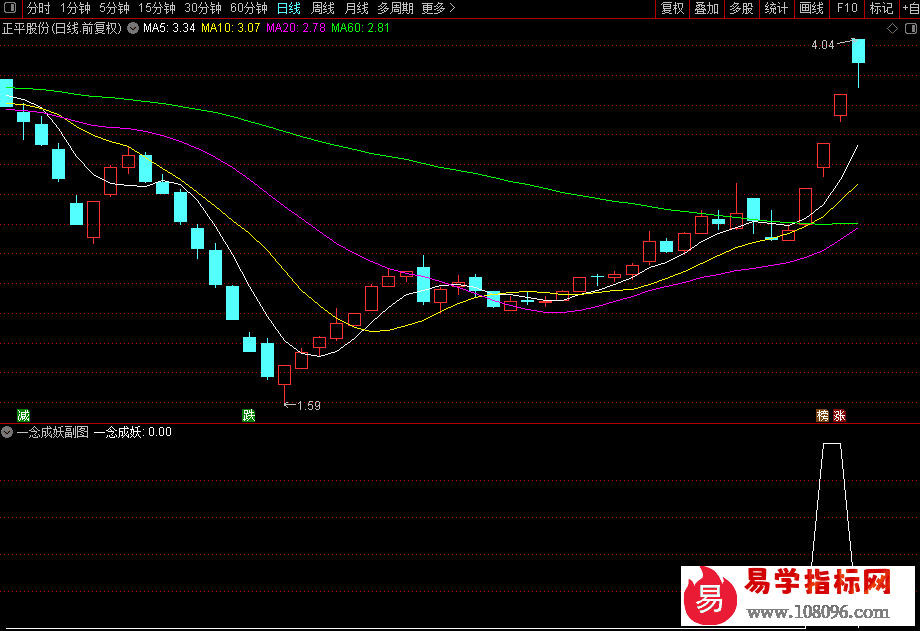Expand the 一念成妖副图 indicator dropdown arrow
The width and height of the screenshot is (920, 631).
pos(7,432)
